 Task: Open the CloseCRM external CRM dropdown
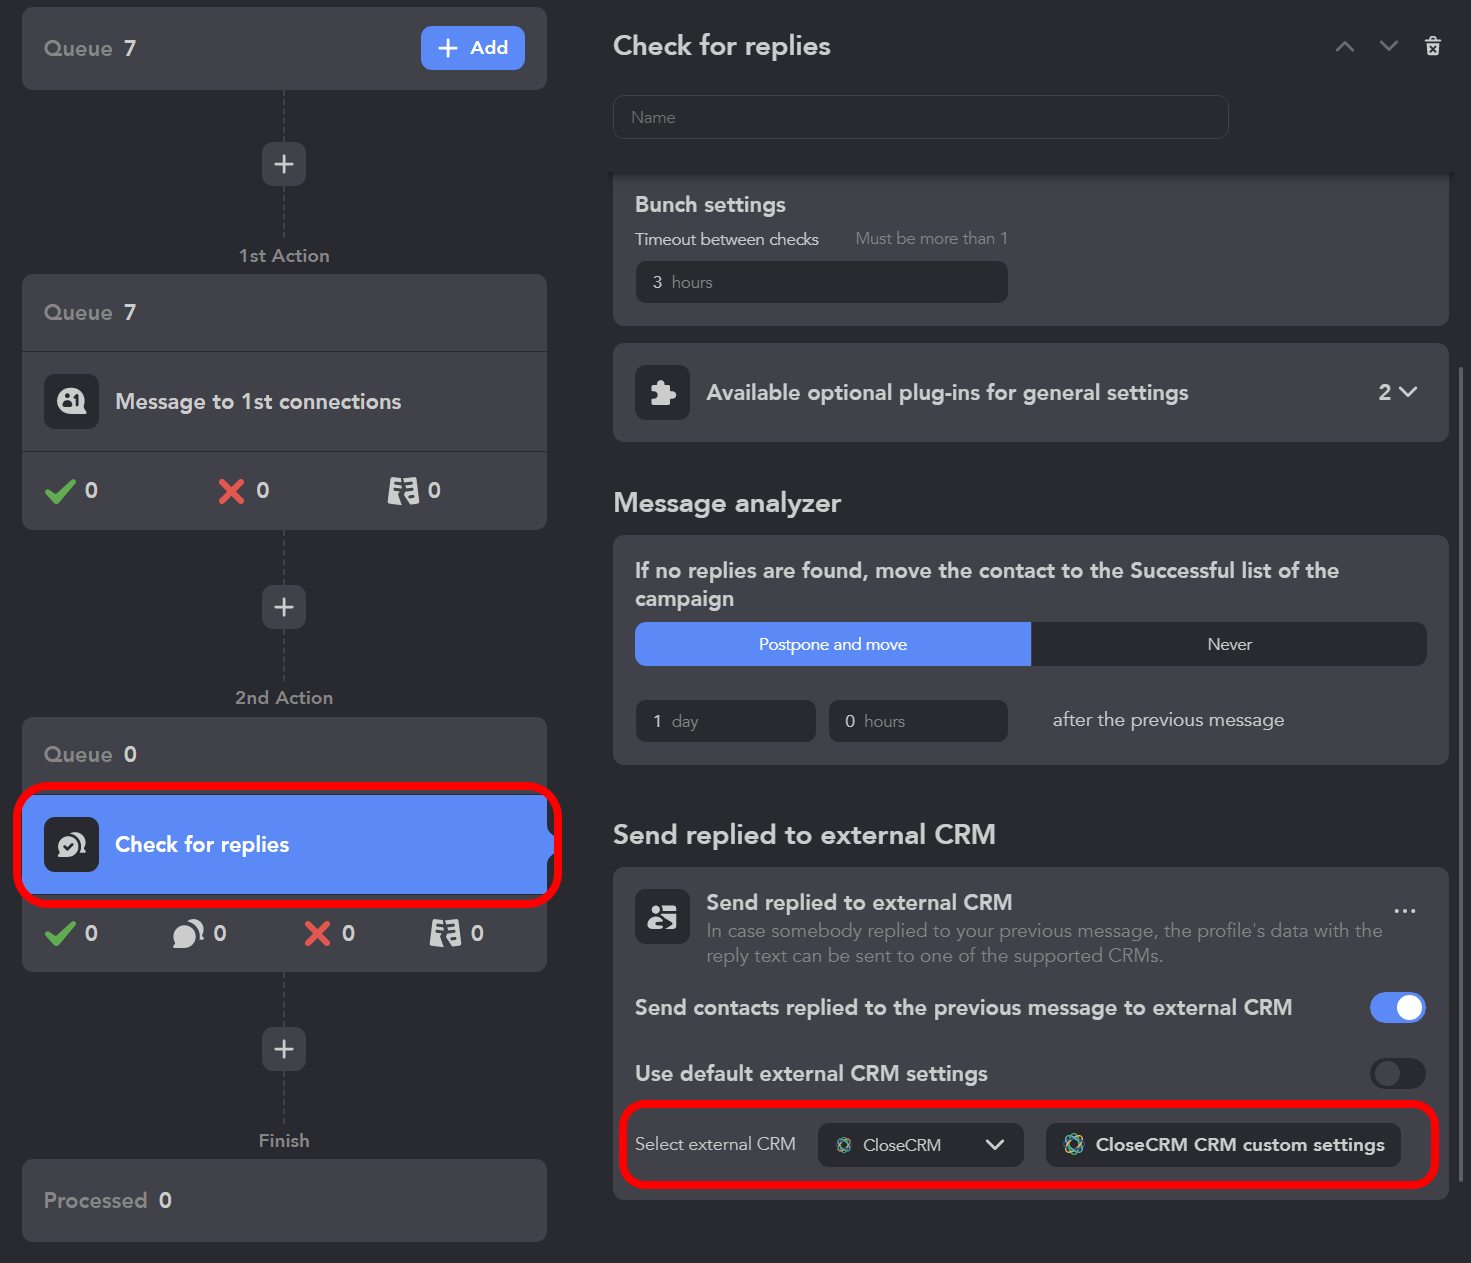[x=920, y=1145]
